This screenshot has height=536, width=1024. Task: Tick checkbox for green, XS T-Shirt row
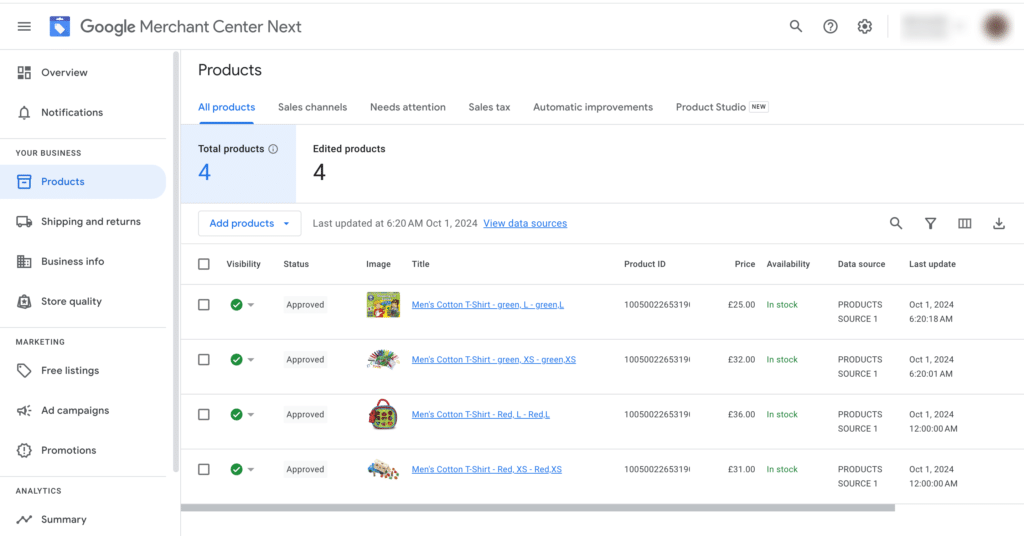[x=204, y=360]
